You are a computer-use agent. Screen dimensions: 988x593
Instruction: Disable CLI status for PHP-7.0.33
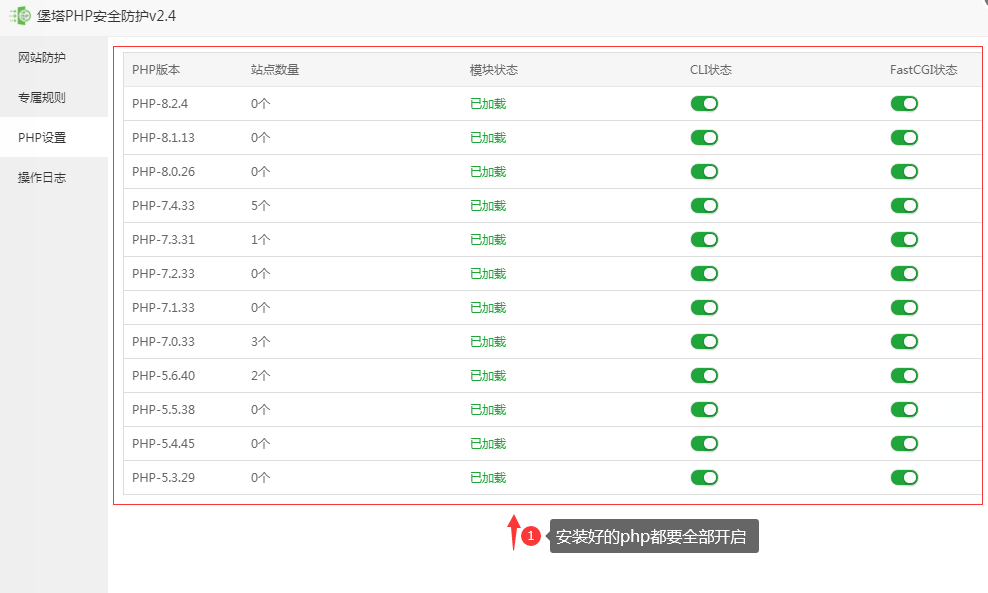click(x=704, y=341)
